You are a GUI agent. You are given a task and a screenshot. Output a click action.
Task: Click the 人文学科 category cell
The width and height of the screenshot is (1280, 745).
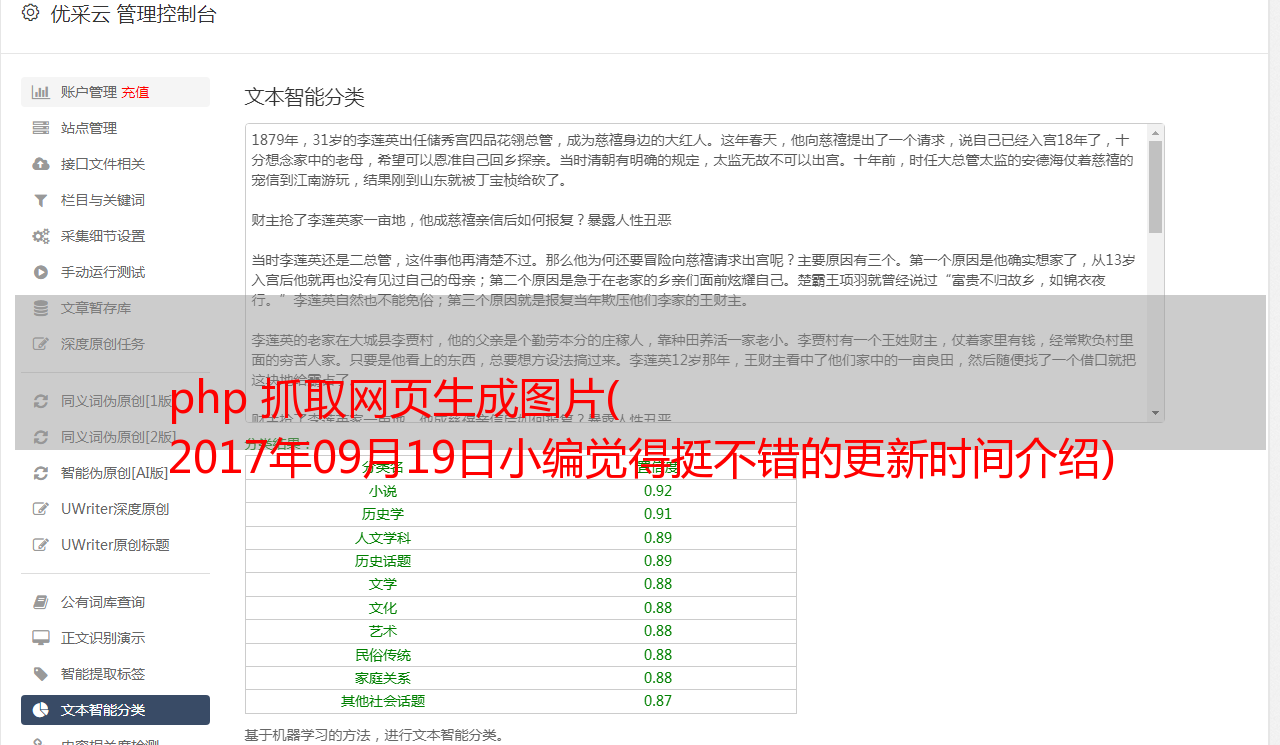[383, 538]
